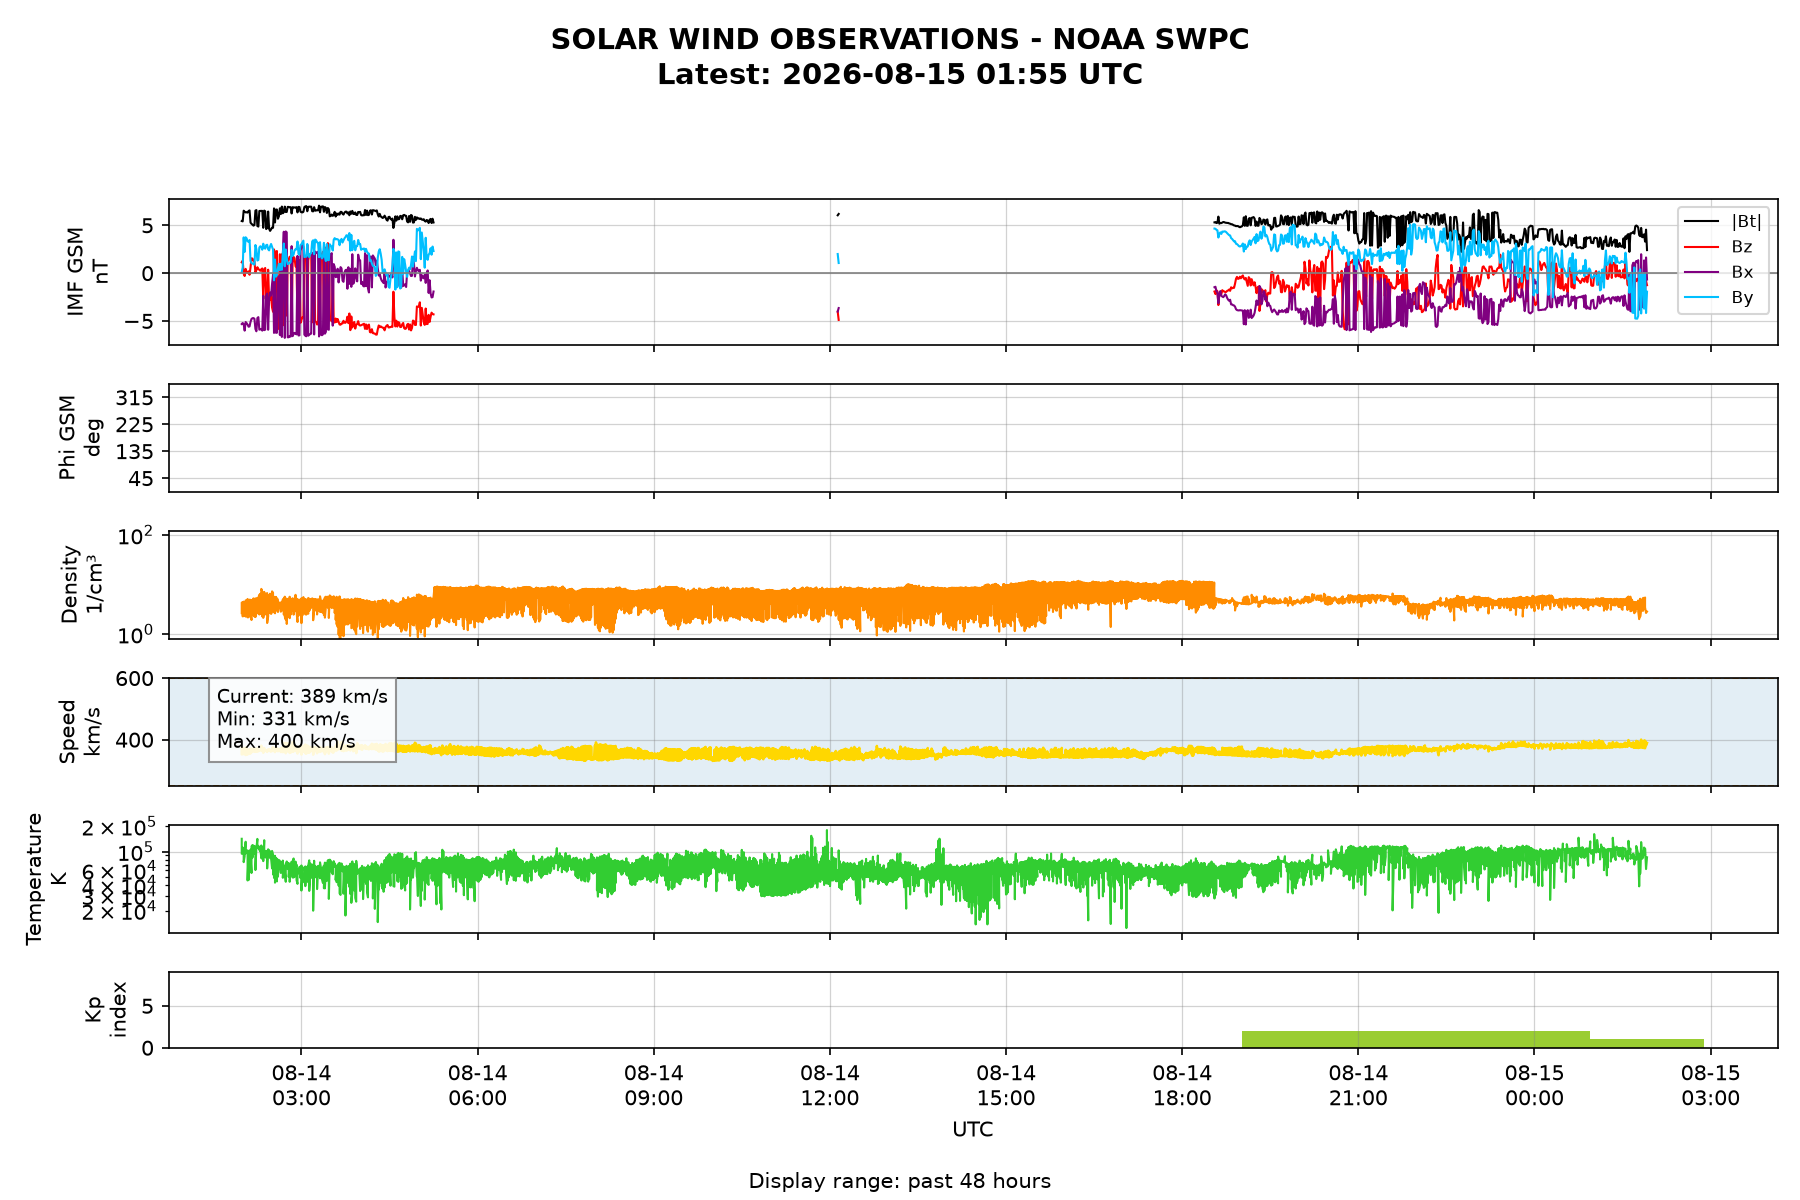1800x1200 pixels.
Task: Click the 08-15 00:00 time axis label
Action: click(1534, 1085)
